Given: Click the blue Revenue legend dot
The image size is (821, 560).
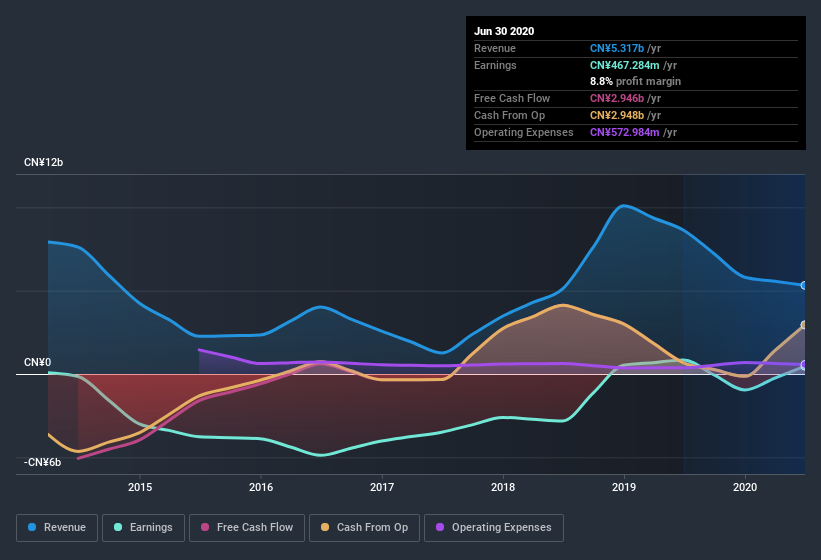Looking at the screenshot, I should tap(33, 527).
